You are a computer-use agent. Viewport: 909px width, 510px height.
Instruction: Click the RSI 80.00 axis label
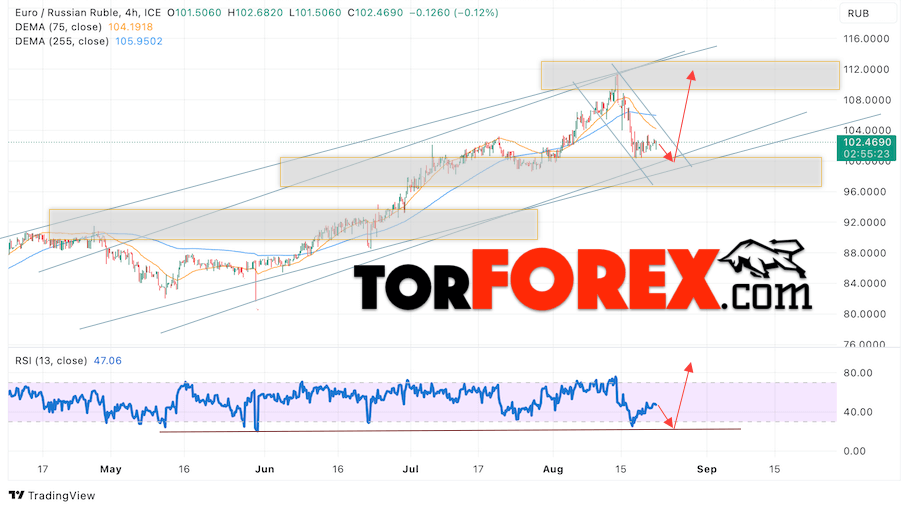[858, 373]
